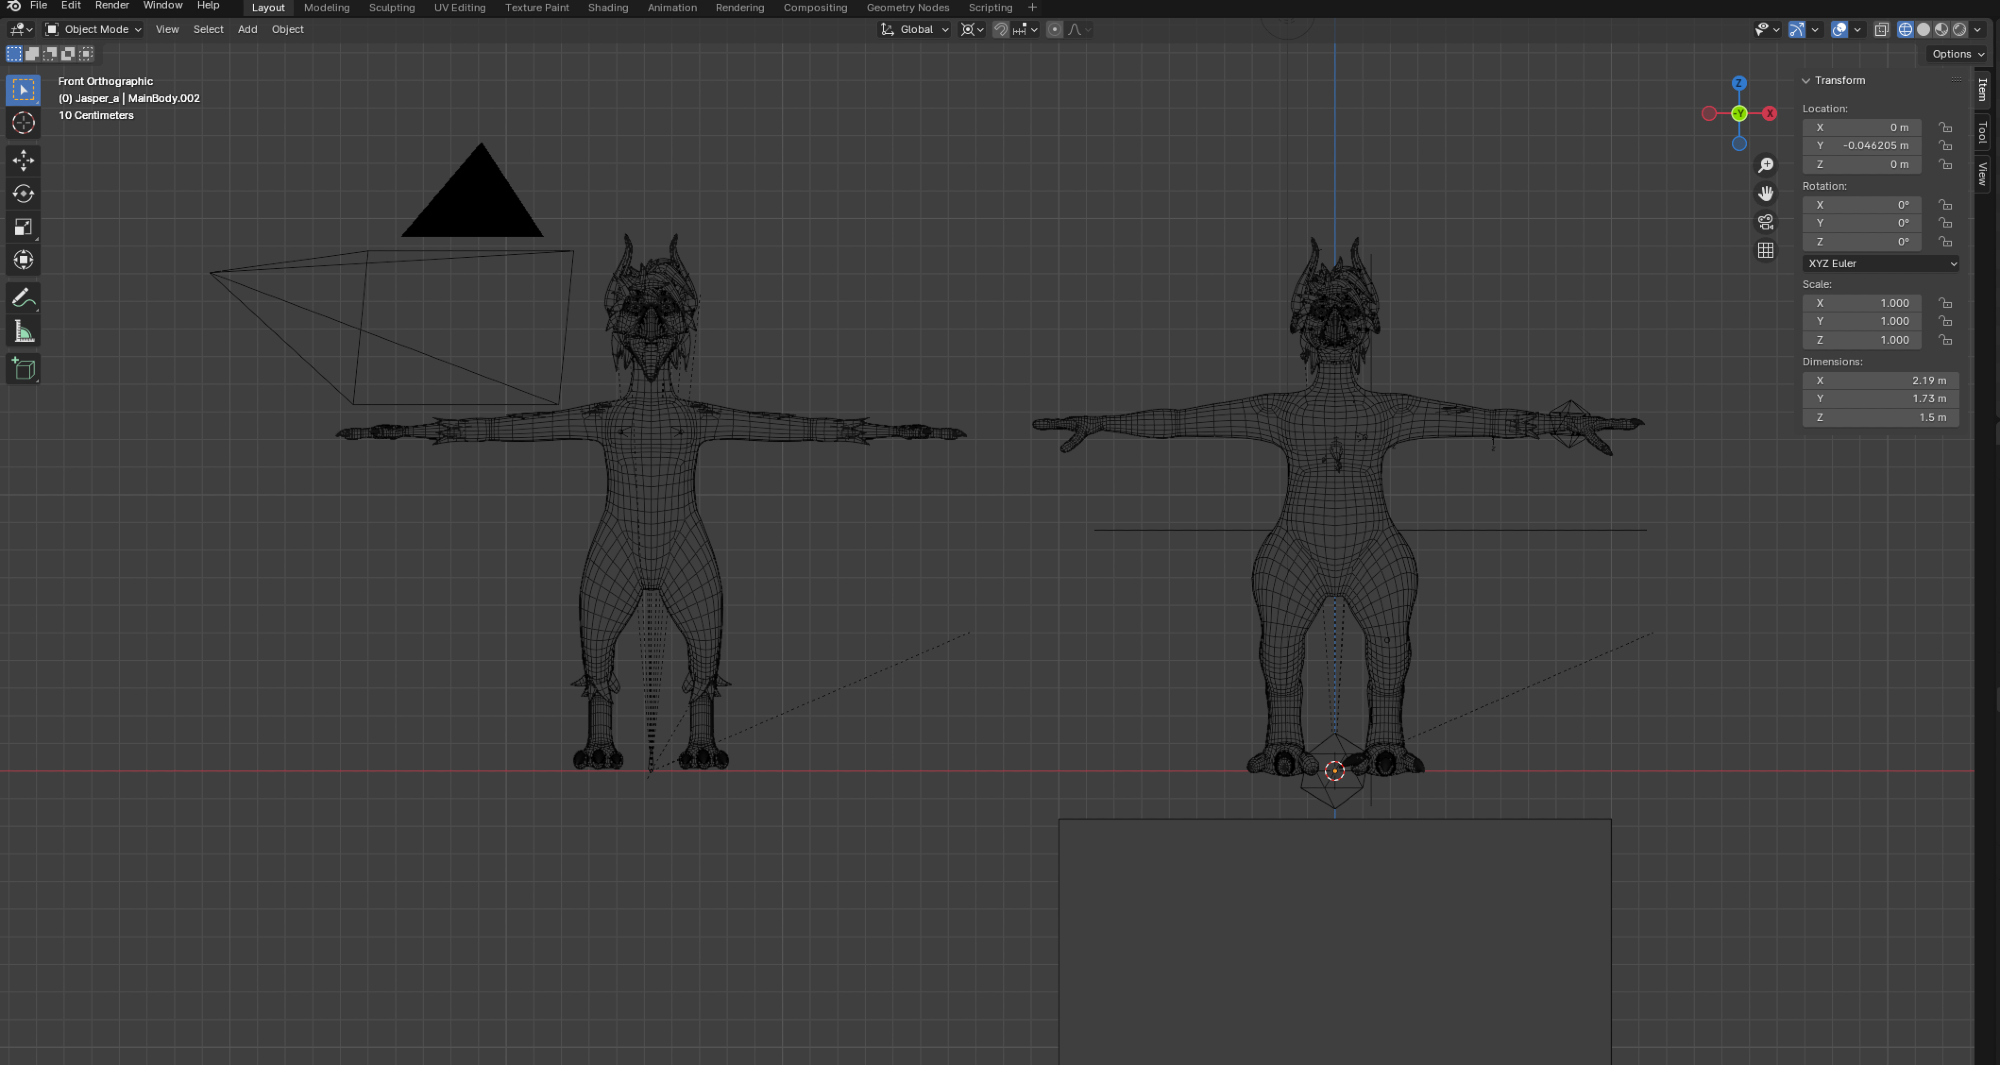Pick the Measure tool
This screenshot has width=2000, height=1065.
click(x=23, y=332)
